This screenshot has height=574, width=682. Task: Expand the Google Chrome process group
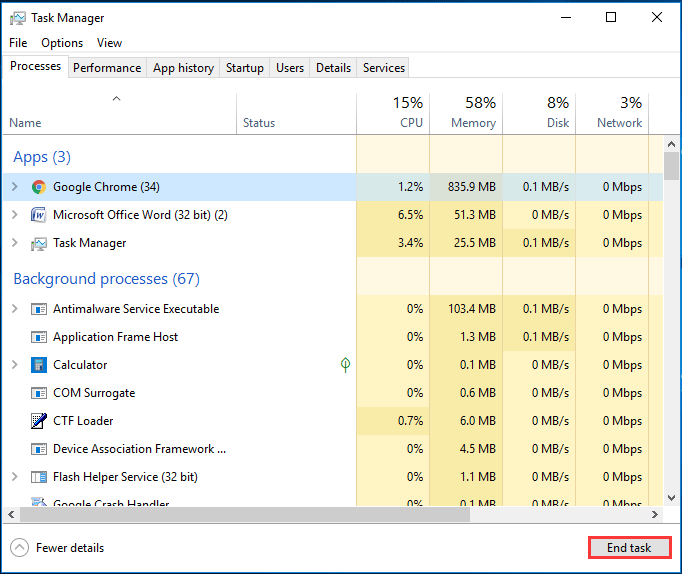[x=14, y=187]
